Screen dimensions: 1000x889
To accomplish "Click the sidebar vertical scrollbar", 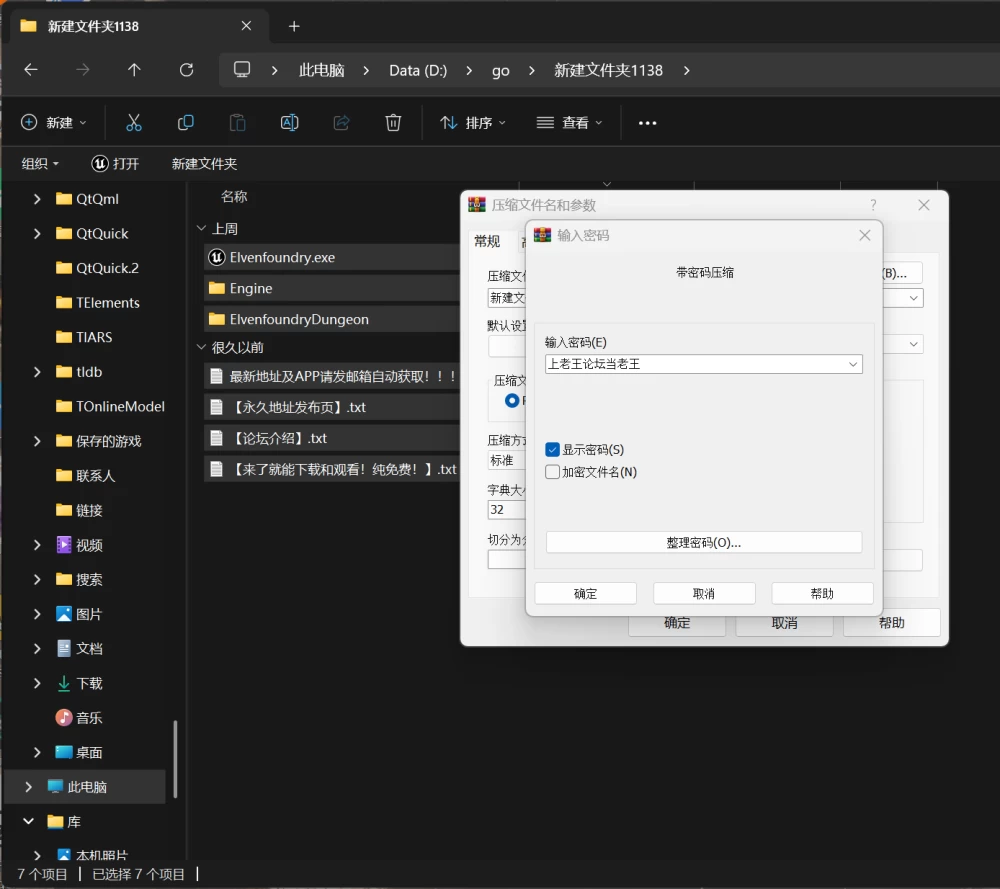I will (175, 759).
